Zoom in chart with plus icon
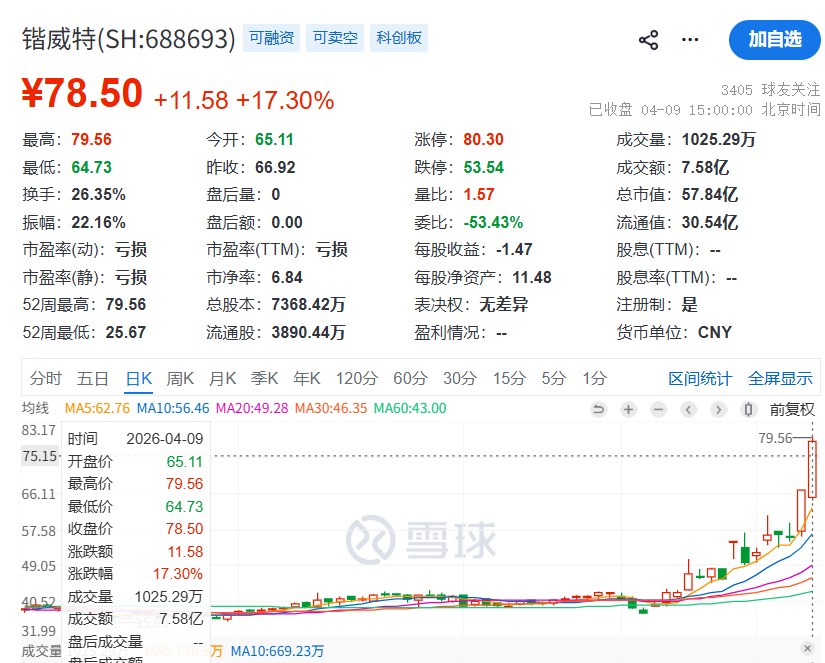Image resolution: width=825 pixels, height=663 pixels. coord(628,409)
